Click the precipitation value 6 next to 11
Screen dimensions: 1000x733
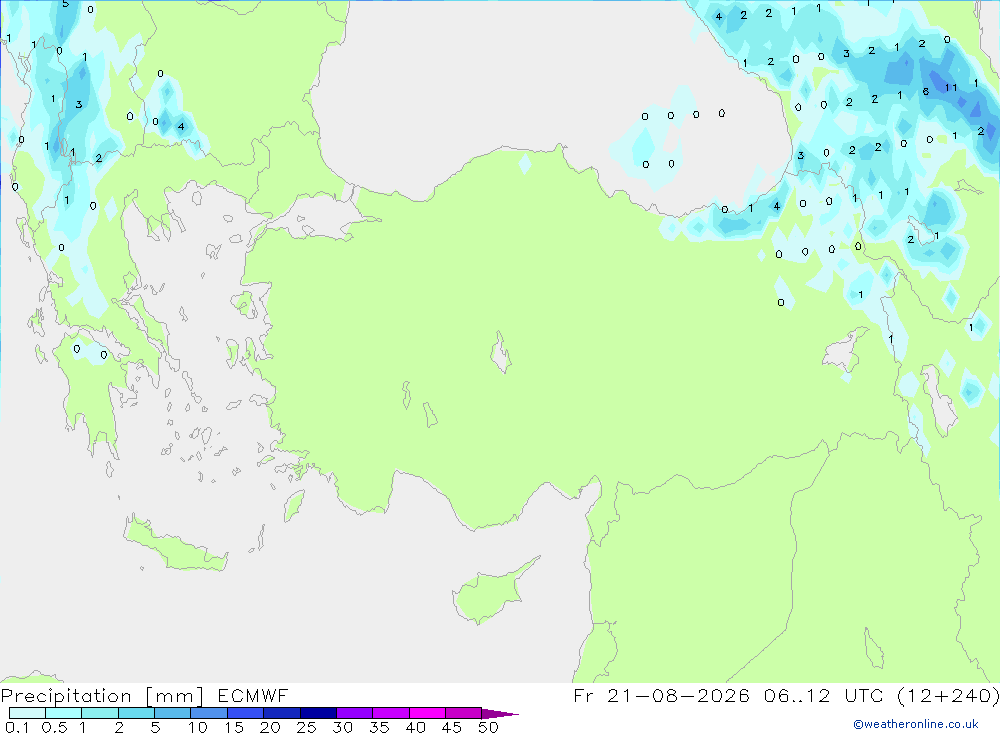(x=925, y=92)
